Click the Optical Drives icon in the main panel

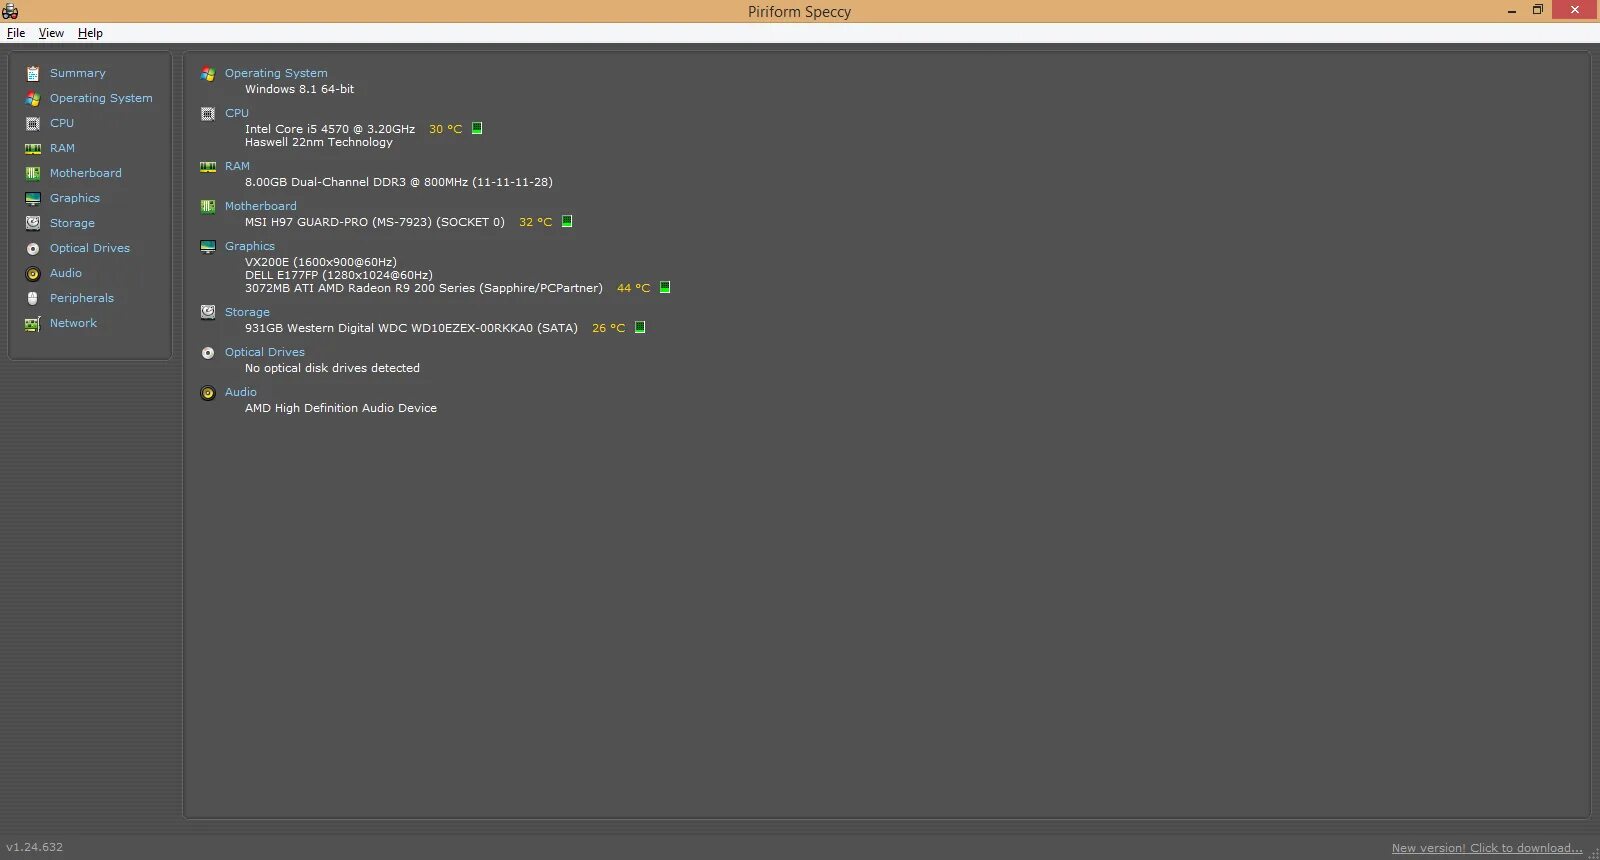click(208, 352)
